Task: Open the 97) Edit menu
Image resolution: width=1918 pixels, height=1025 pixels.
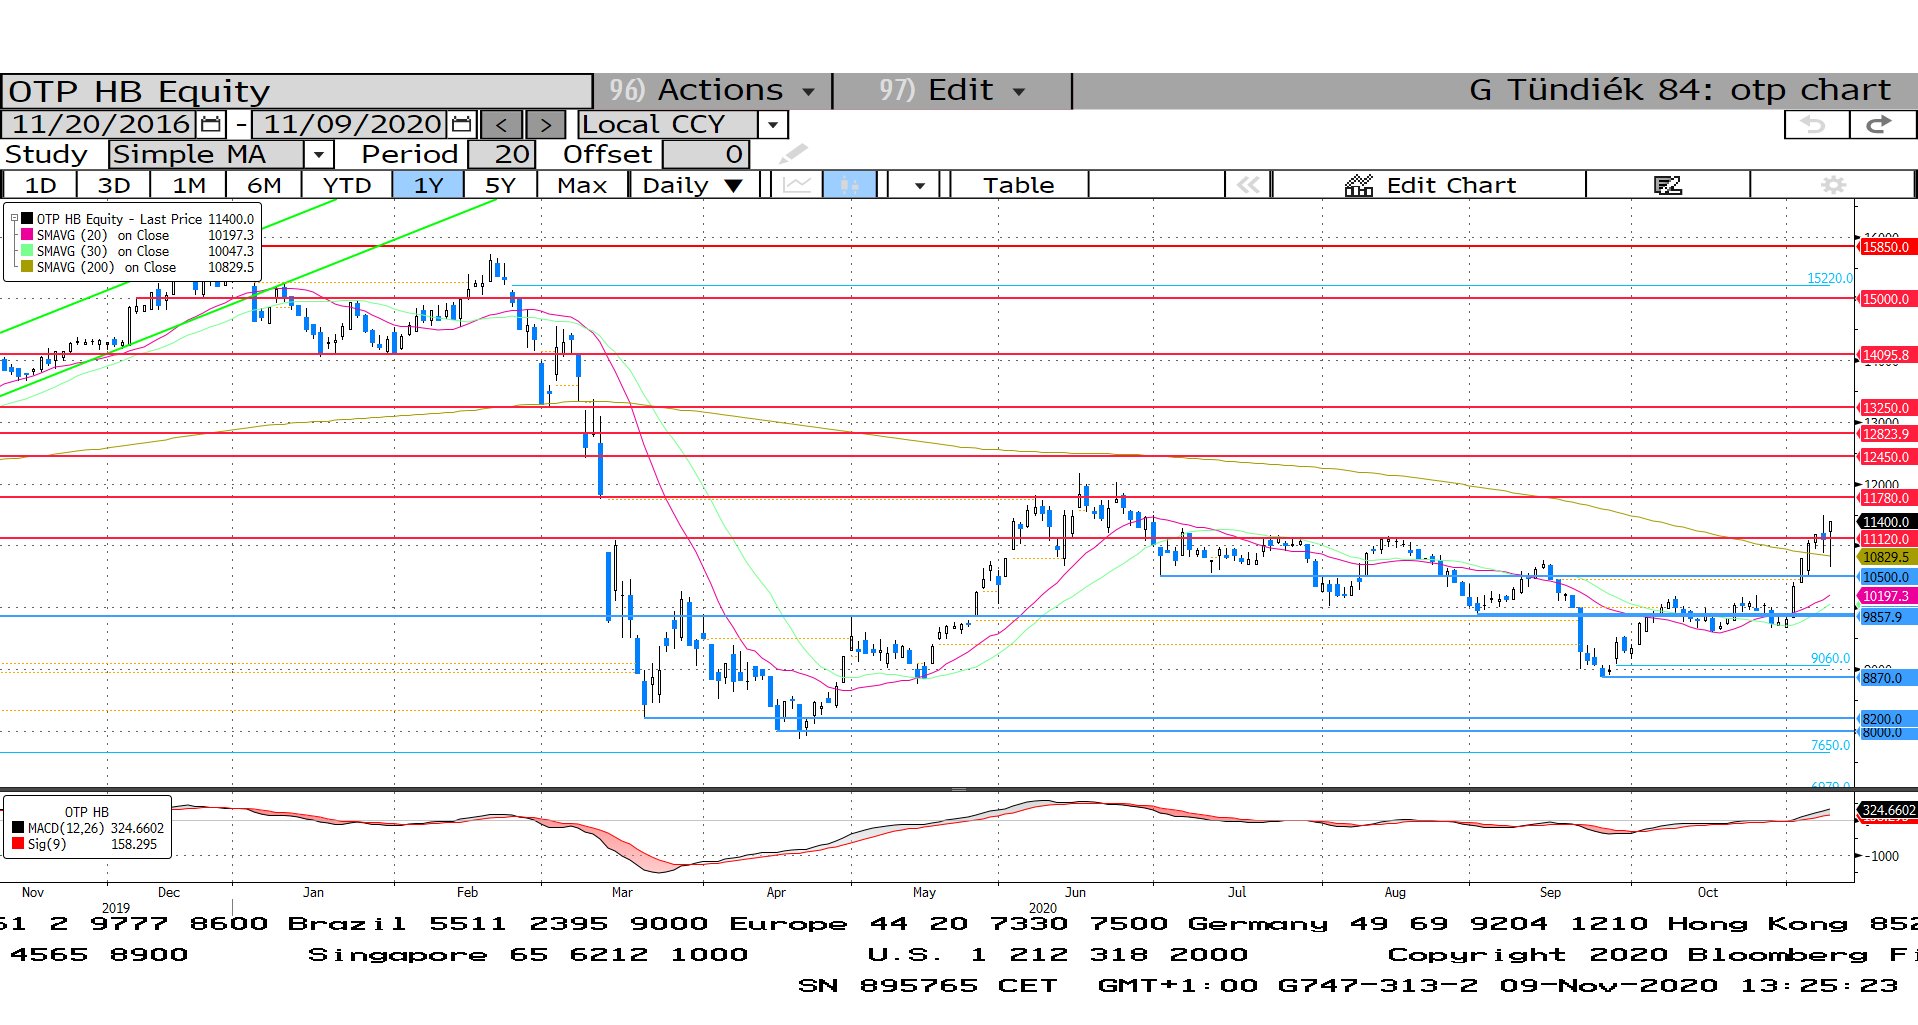Action: tap(952, 90)
